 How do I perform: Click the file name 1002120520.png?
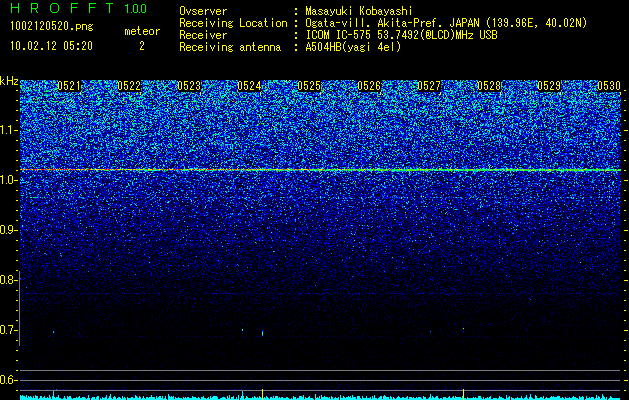[52, 26]
